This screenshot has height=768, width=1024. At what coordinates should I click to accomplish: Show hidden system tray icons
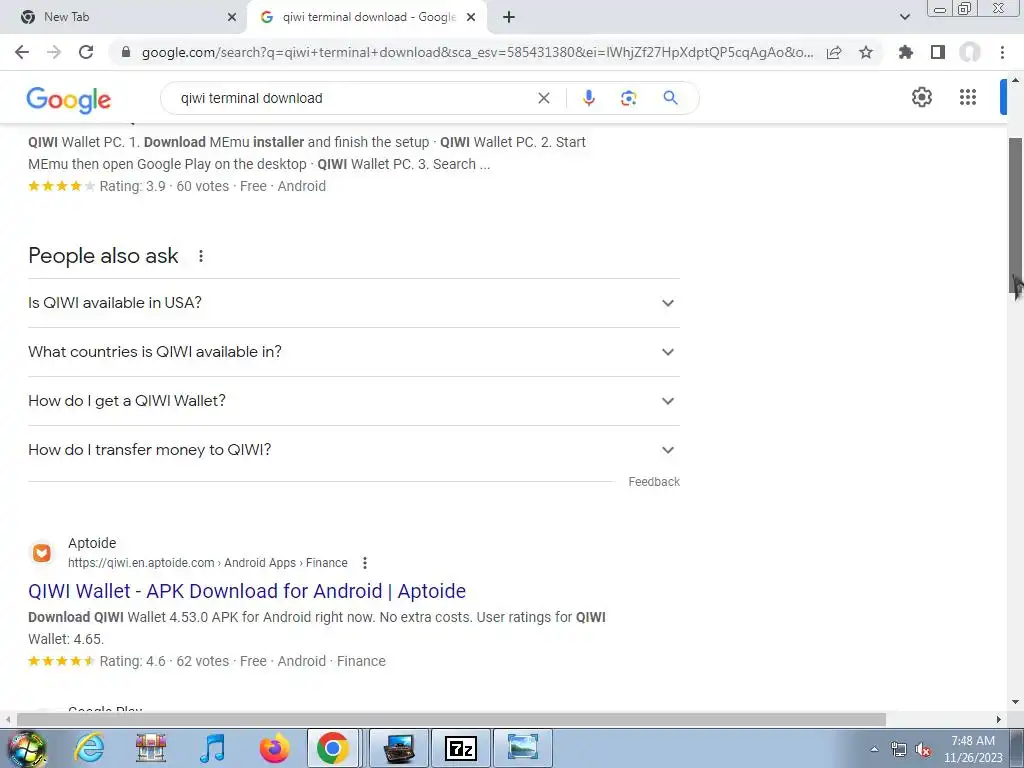tap(874, 749)
